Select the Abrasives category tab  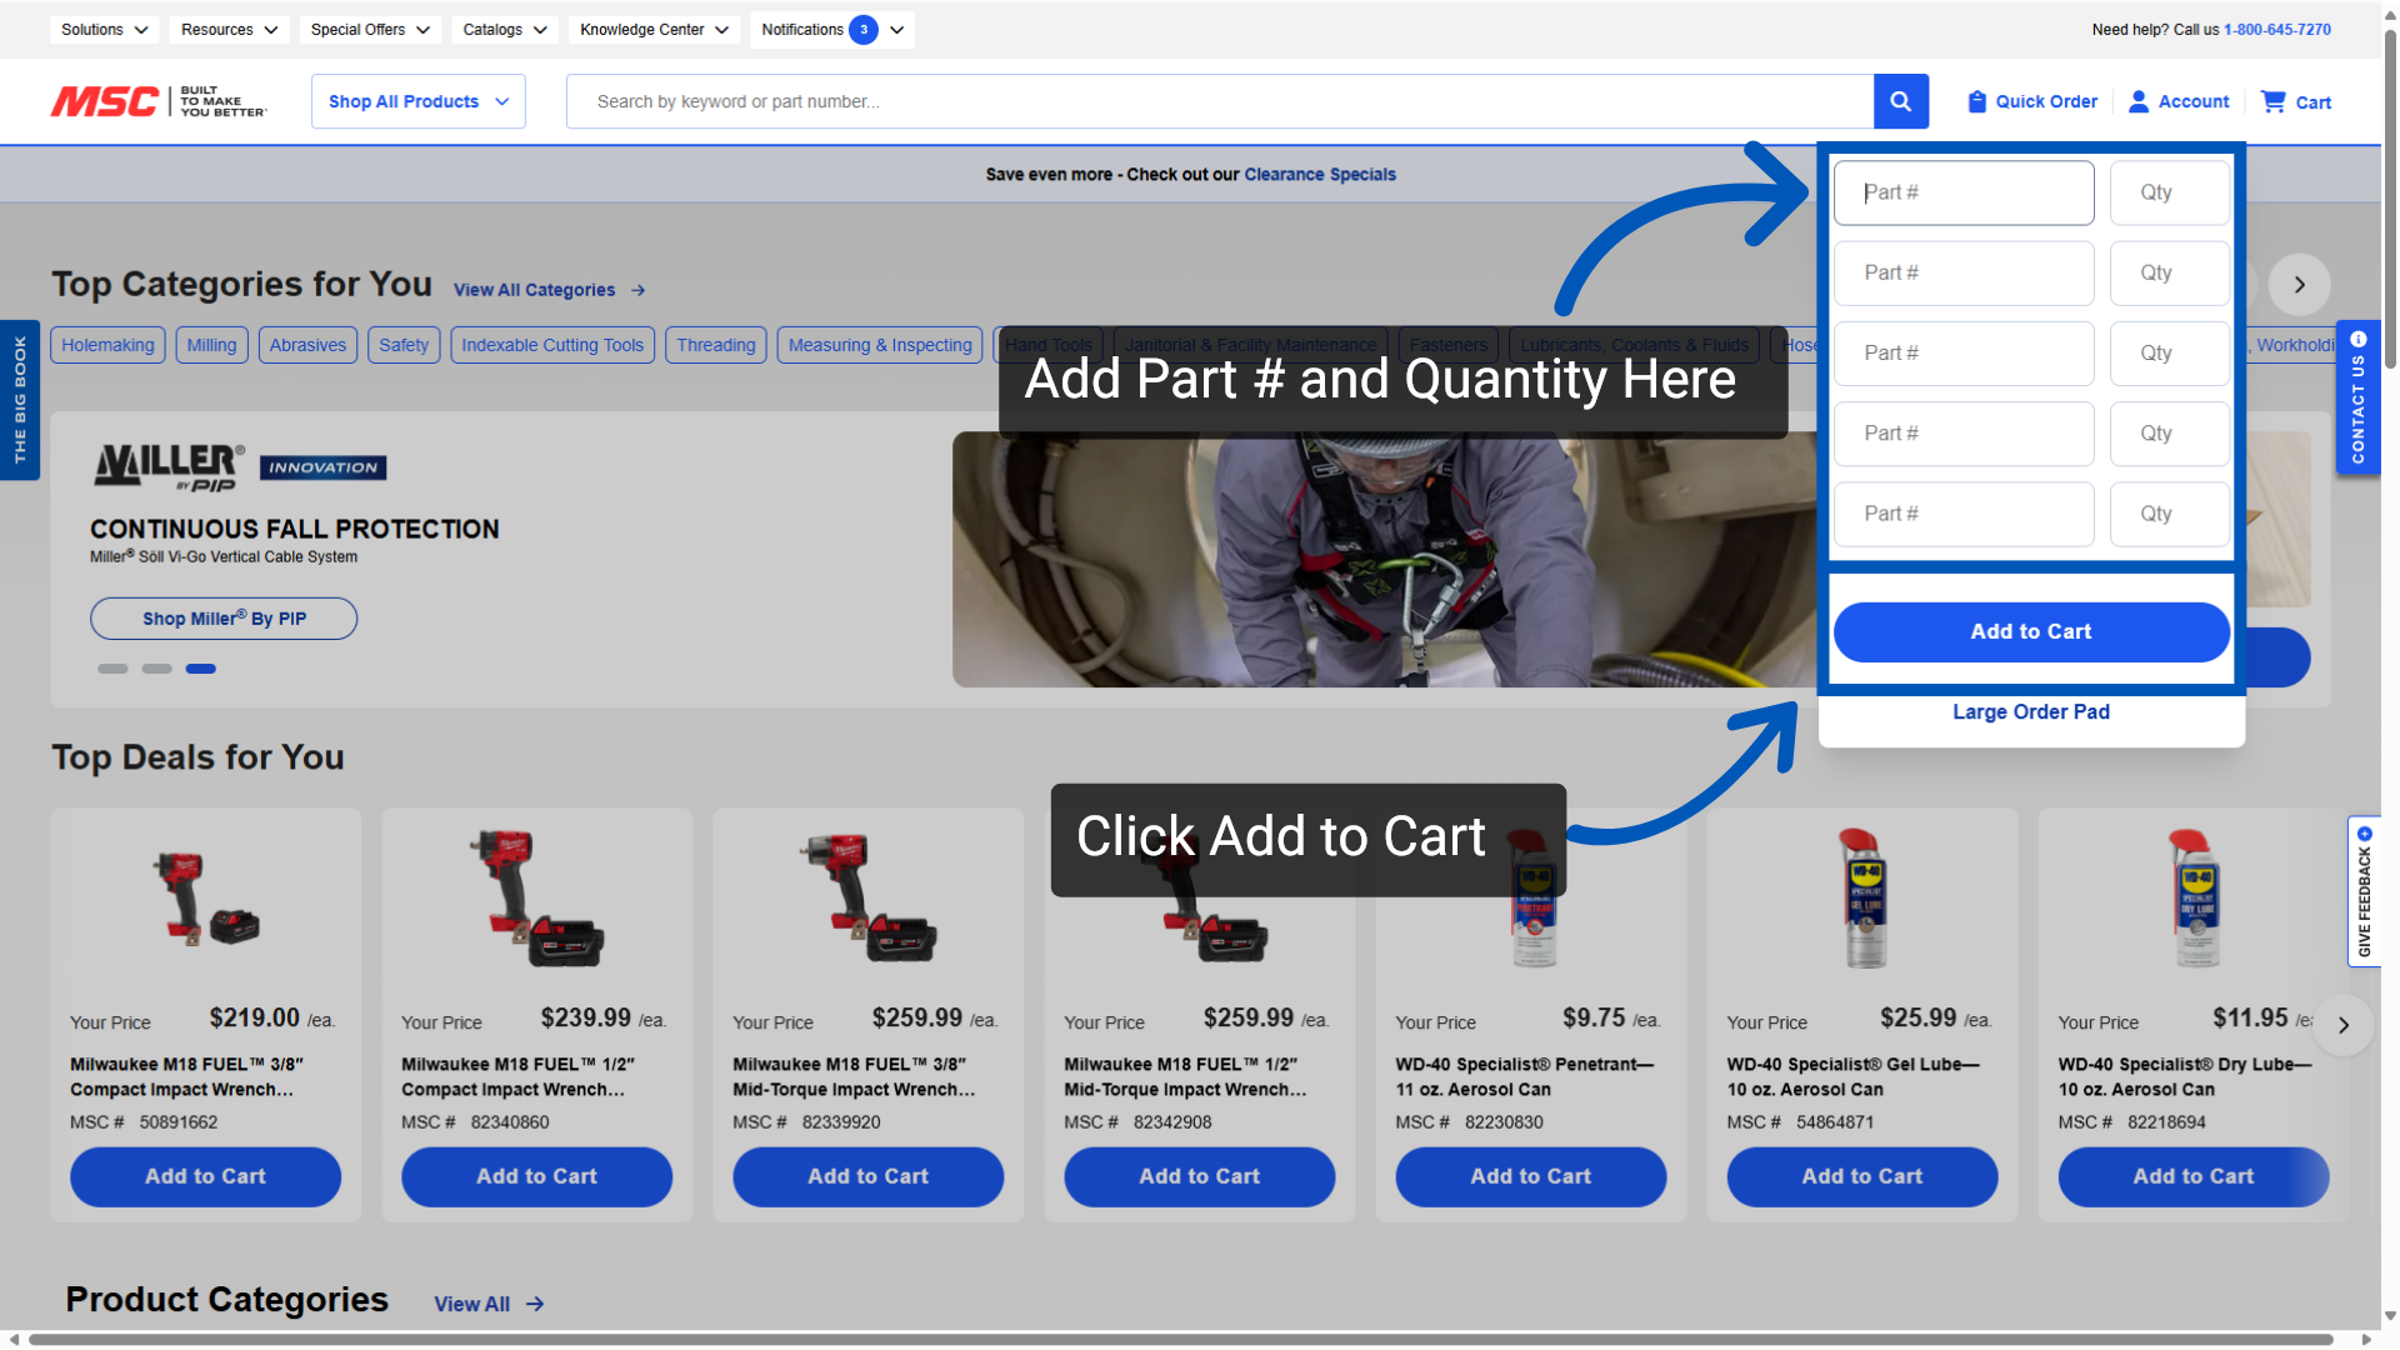(308, 345)
